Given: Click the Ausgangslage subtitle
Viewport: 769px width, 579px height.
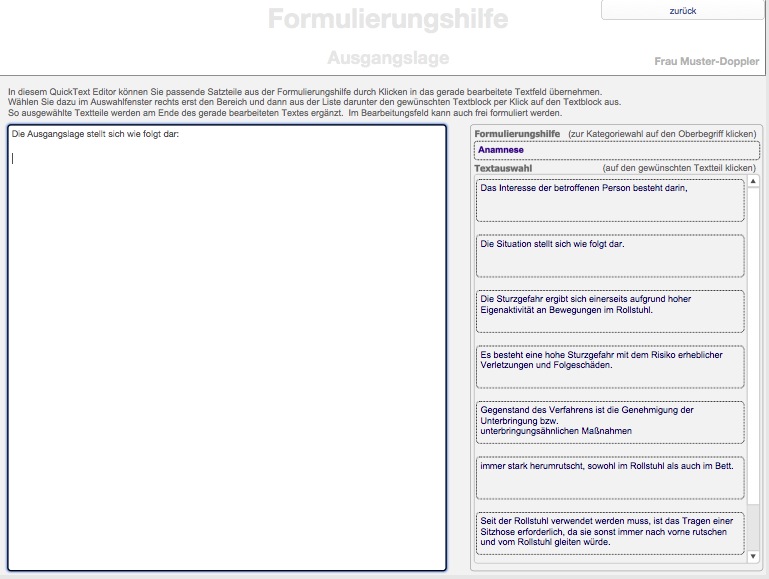Looking at the screenshot, I should tap(388, 58).
